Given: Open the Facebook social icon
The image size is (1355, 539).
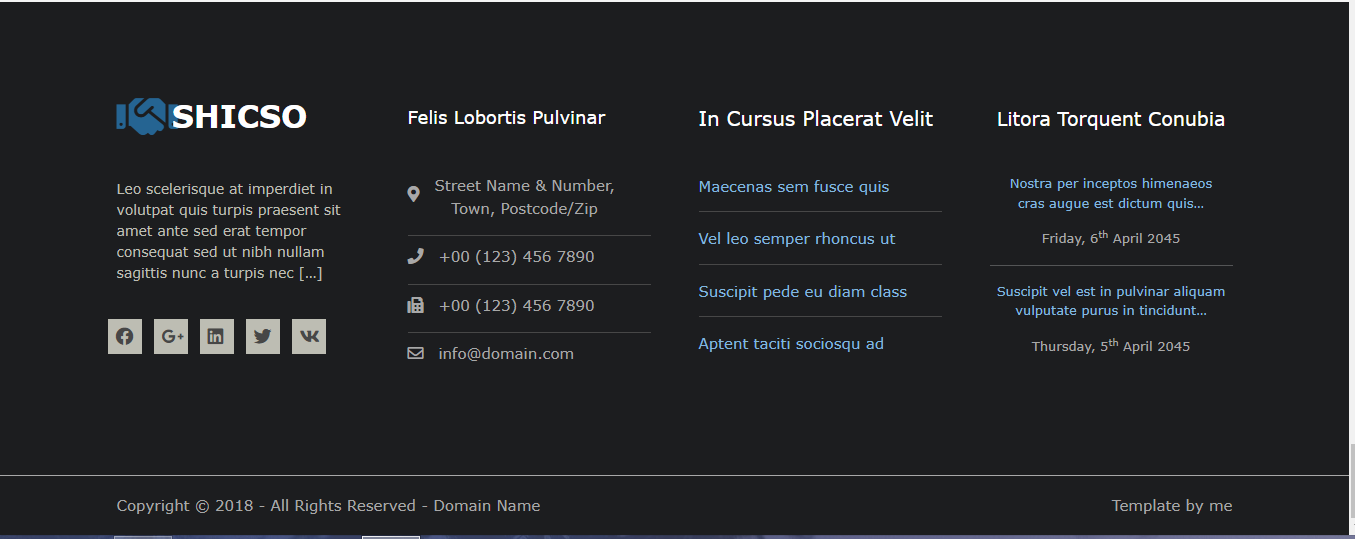Looking at the screenshot, I should pos(125,337).
